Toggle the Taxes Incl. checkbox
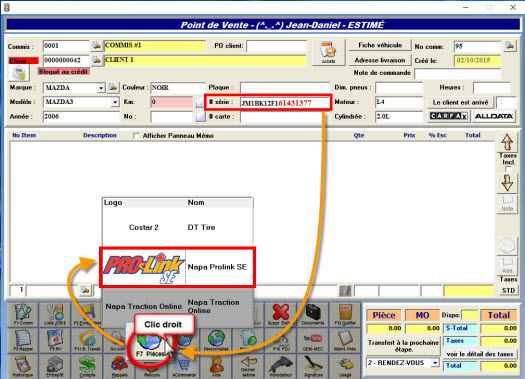 point(508,169)
